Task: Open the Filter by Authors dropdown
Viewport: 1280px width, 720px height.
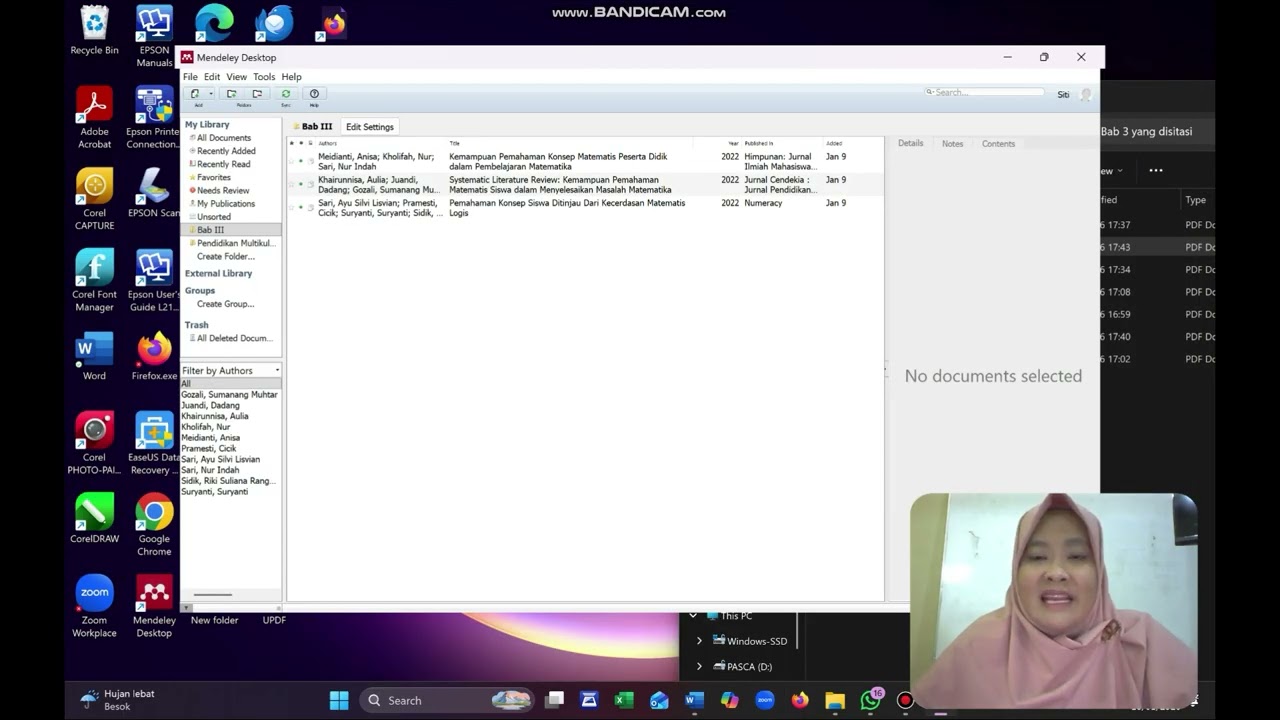Action: (x=231, y=371)
